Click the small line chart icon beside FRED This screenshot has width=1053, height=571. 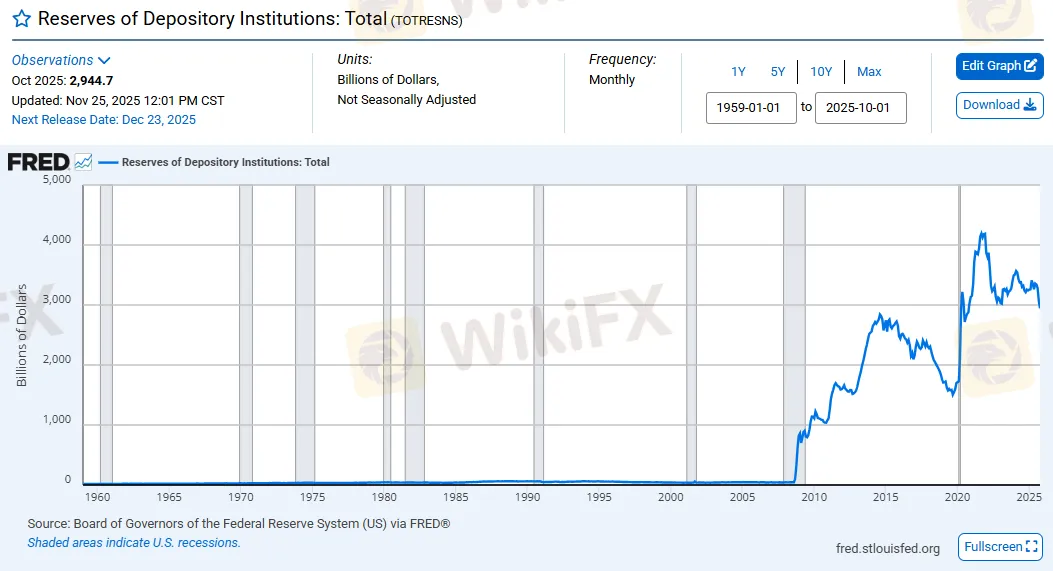click(x=83, y=162)
